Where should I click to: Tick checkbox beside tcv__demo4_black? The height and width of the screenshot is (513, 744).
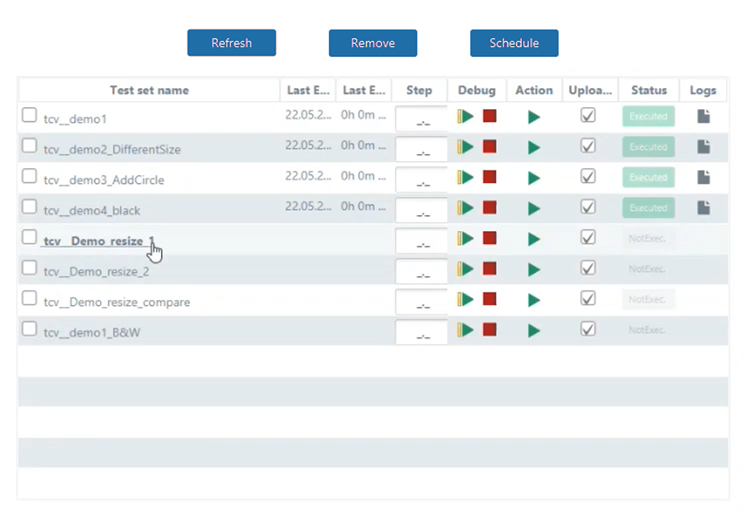30,207
